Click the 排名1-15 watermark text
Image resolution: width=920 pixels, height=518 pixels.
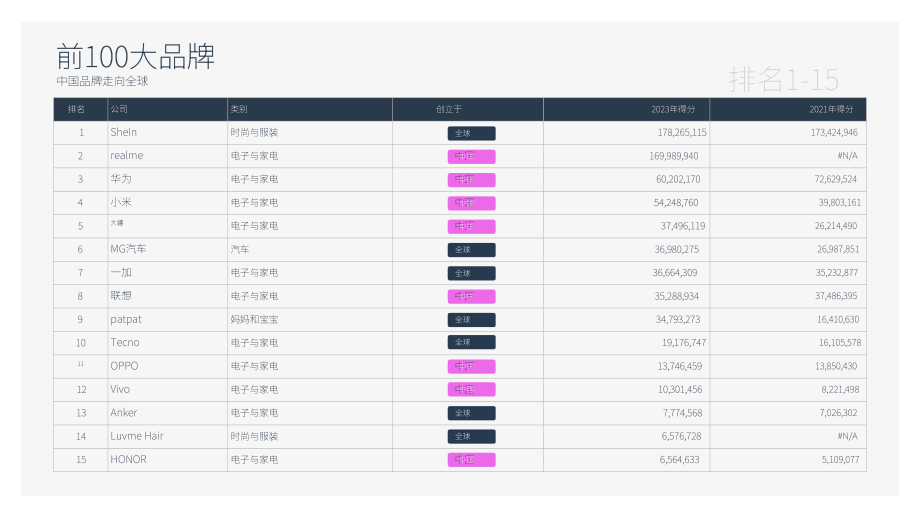coord(784,79)
